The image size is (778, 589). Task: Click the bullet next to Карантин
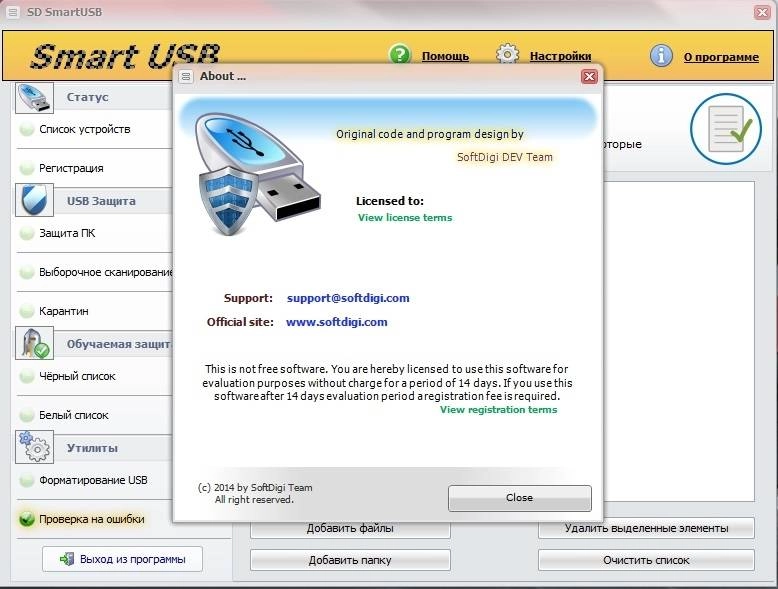(x=26, y=311)
